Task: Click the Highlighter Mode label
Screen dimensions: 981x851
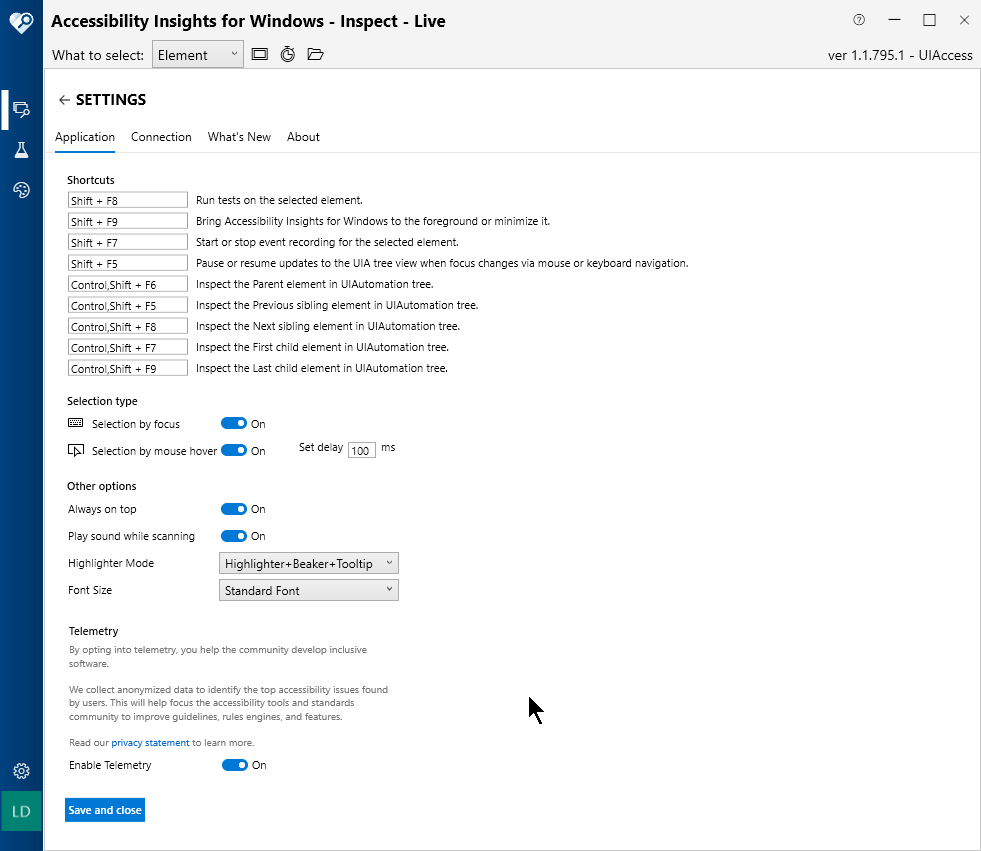Action: point(111,563)
